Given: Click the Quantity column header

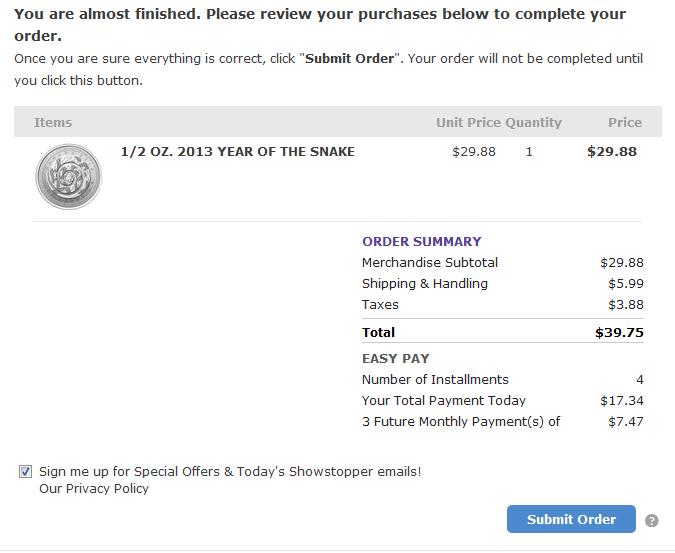Looking at the screenshot, I should tap(533, 123).
